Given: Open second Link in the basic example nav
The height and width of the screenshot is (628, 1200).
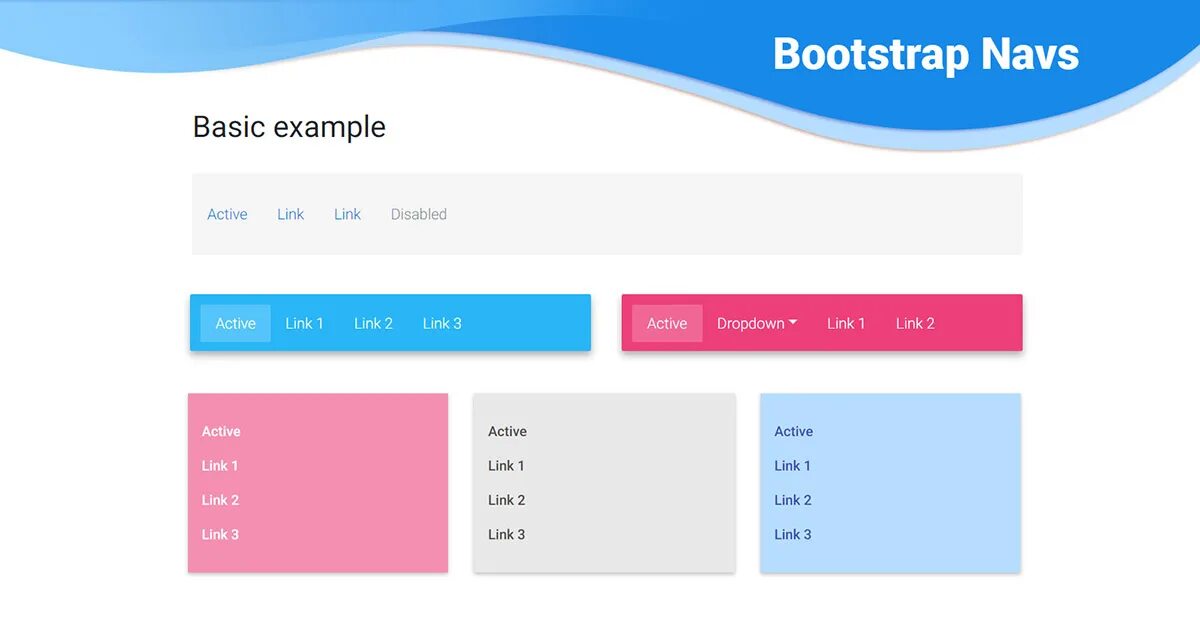Looking at the screenshot, I should [347, 214].
